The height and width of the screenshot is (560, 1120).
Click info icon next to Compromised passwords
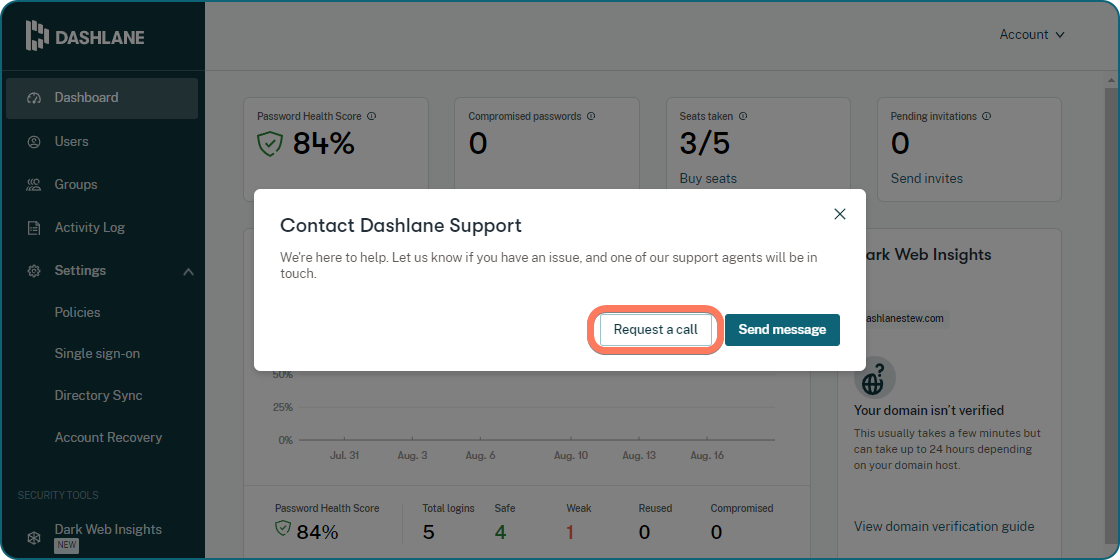(x=591, y=117)
